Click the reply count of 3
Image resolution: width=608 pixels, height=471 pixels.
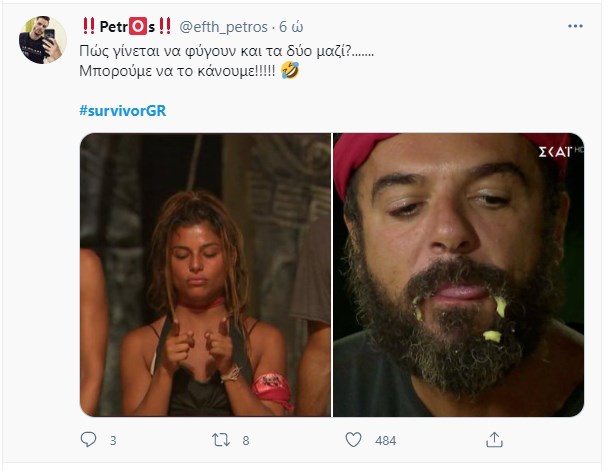click(x=113, y=440)
